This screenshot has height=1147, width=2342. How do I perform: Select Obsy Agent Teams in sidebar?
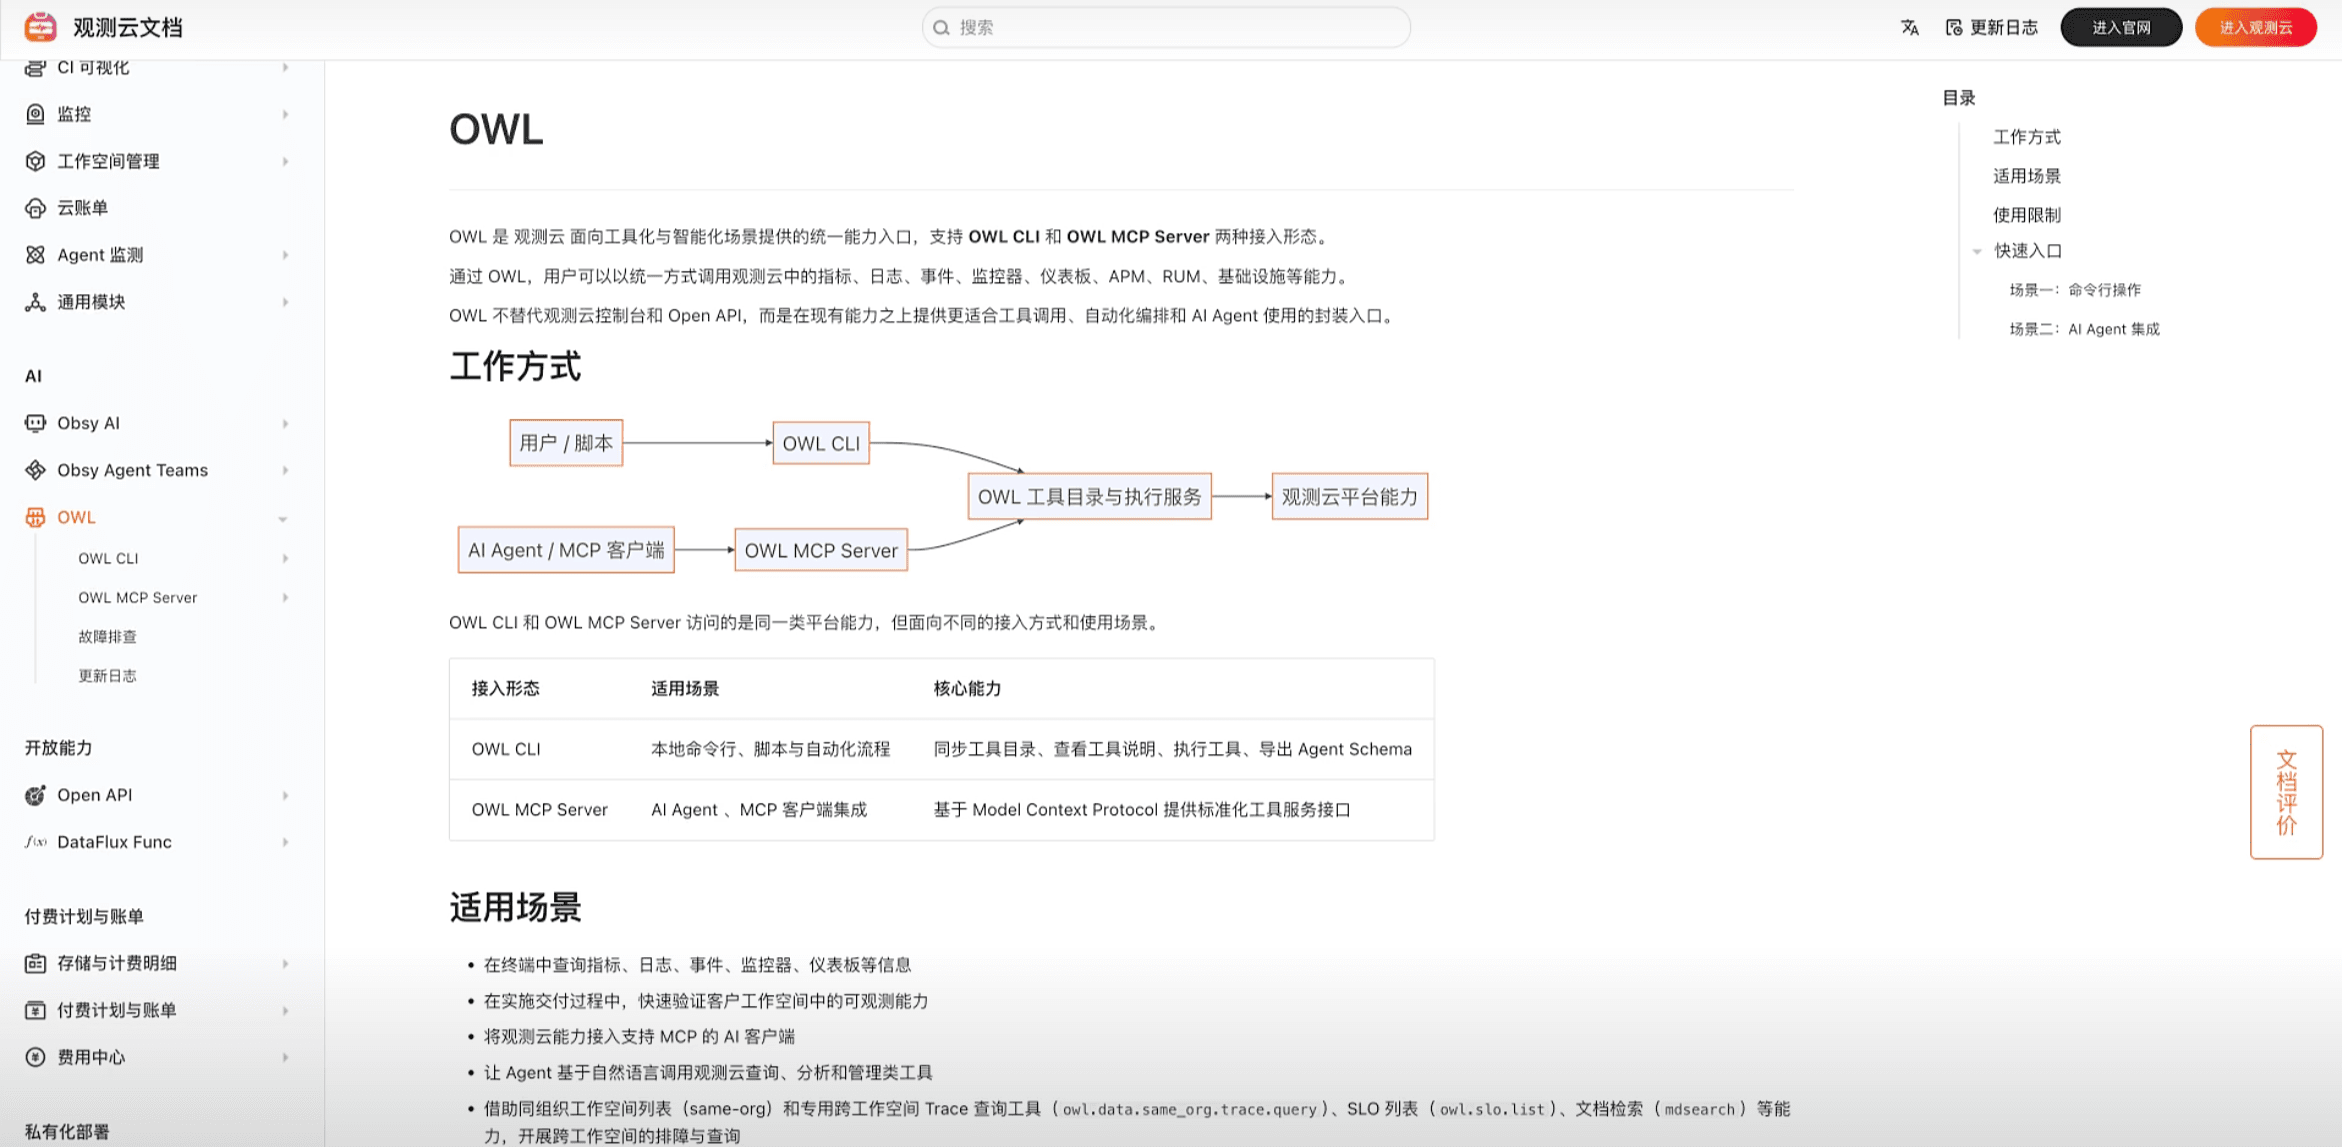coord(132,470)
